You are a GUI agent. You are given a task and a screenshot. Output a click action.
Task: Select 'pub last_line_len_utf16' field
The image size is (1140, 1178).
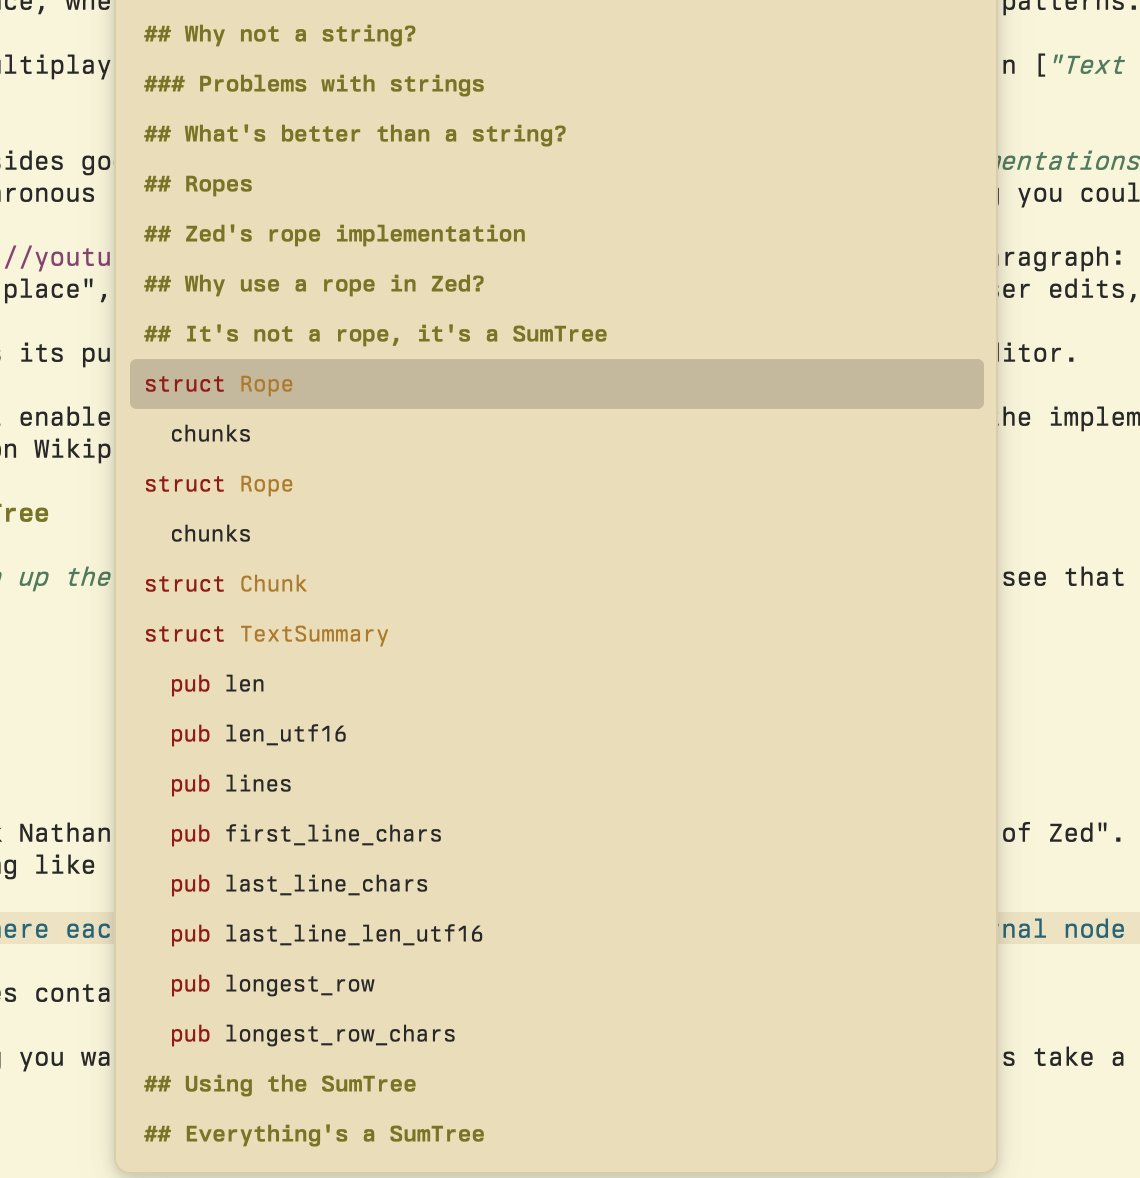556,934
